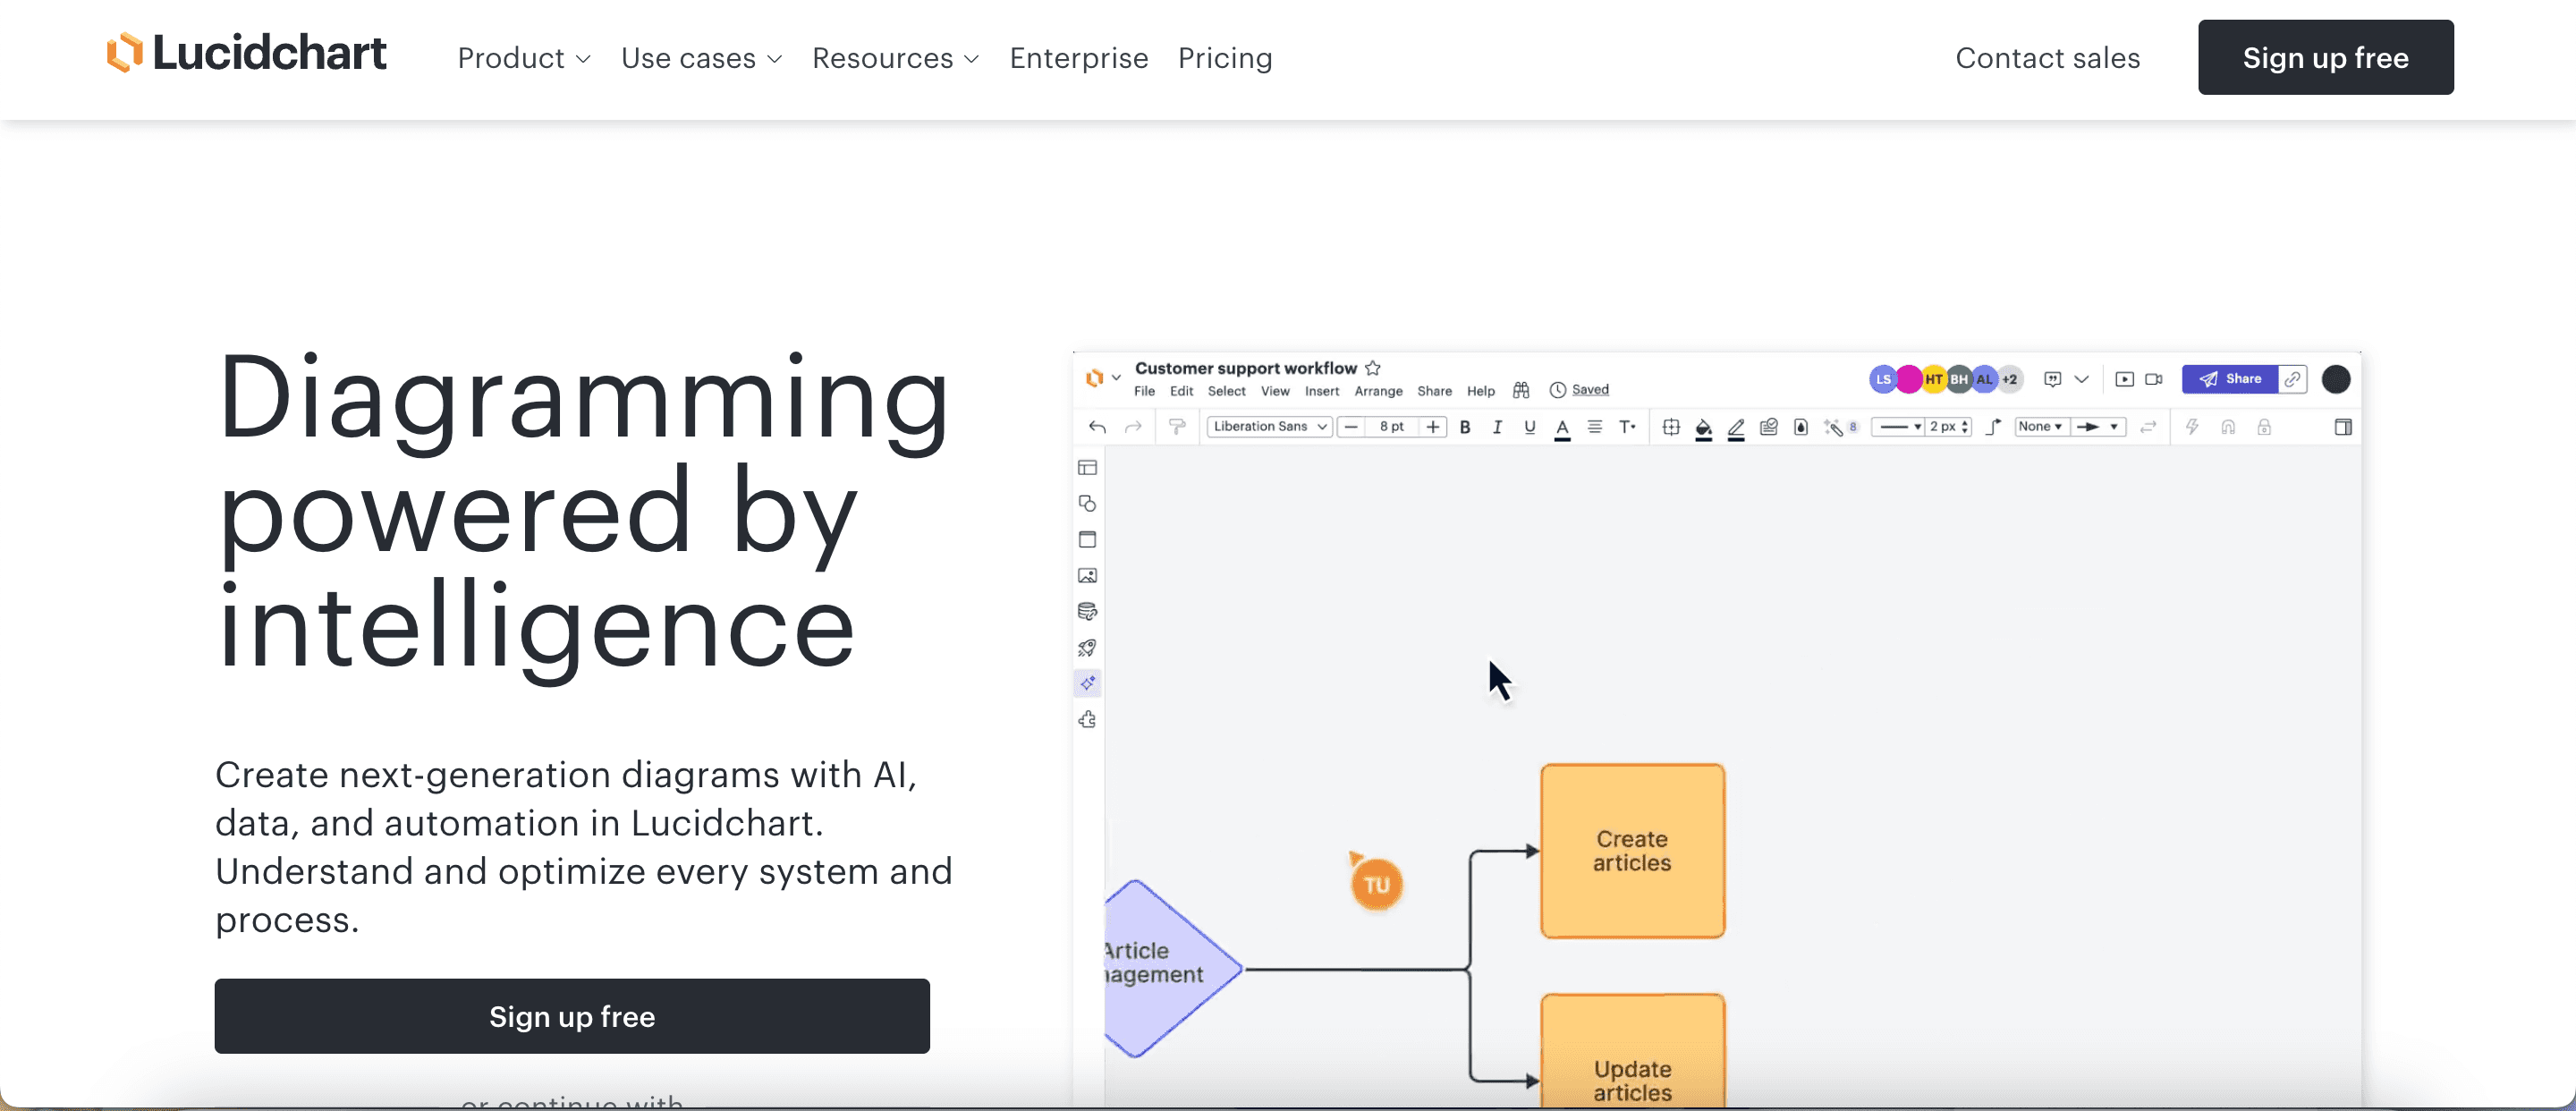Viewport: 2576px width, 1111px height.
Task: Toggle italic formatting
Action: 1497,427
